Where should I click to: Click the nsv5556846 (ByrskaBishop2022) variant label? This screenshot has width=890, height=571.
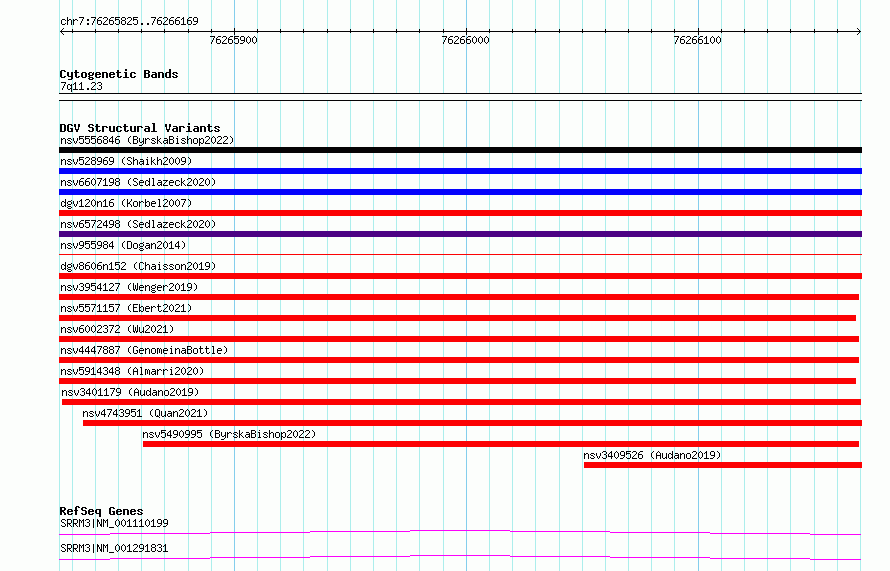click(147, 140)
